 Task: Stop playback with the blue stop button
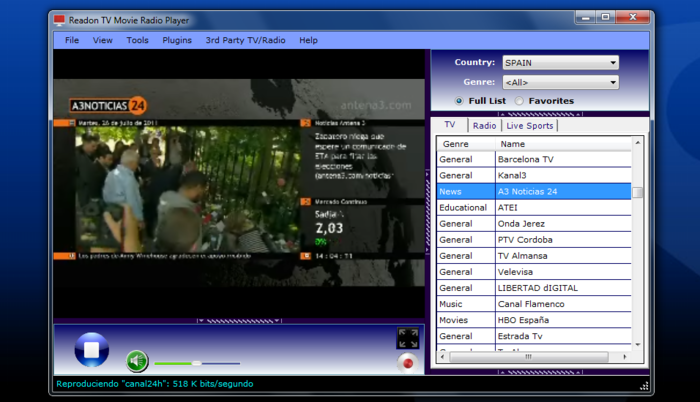click(91, 350)
